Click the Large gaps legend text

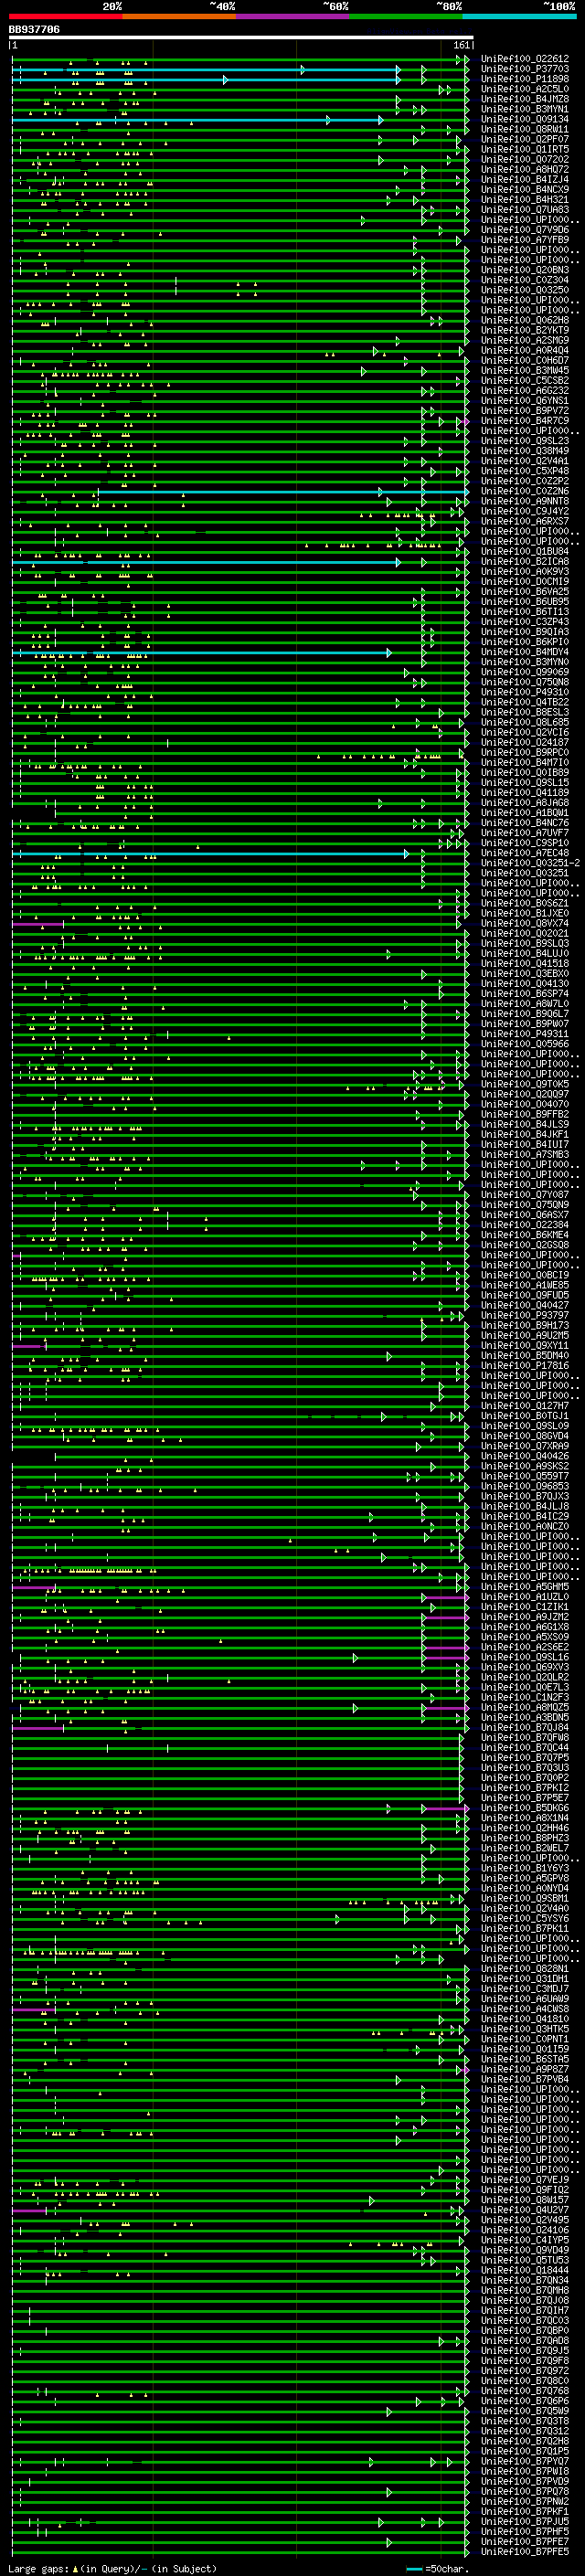(x=113, y=2569)
